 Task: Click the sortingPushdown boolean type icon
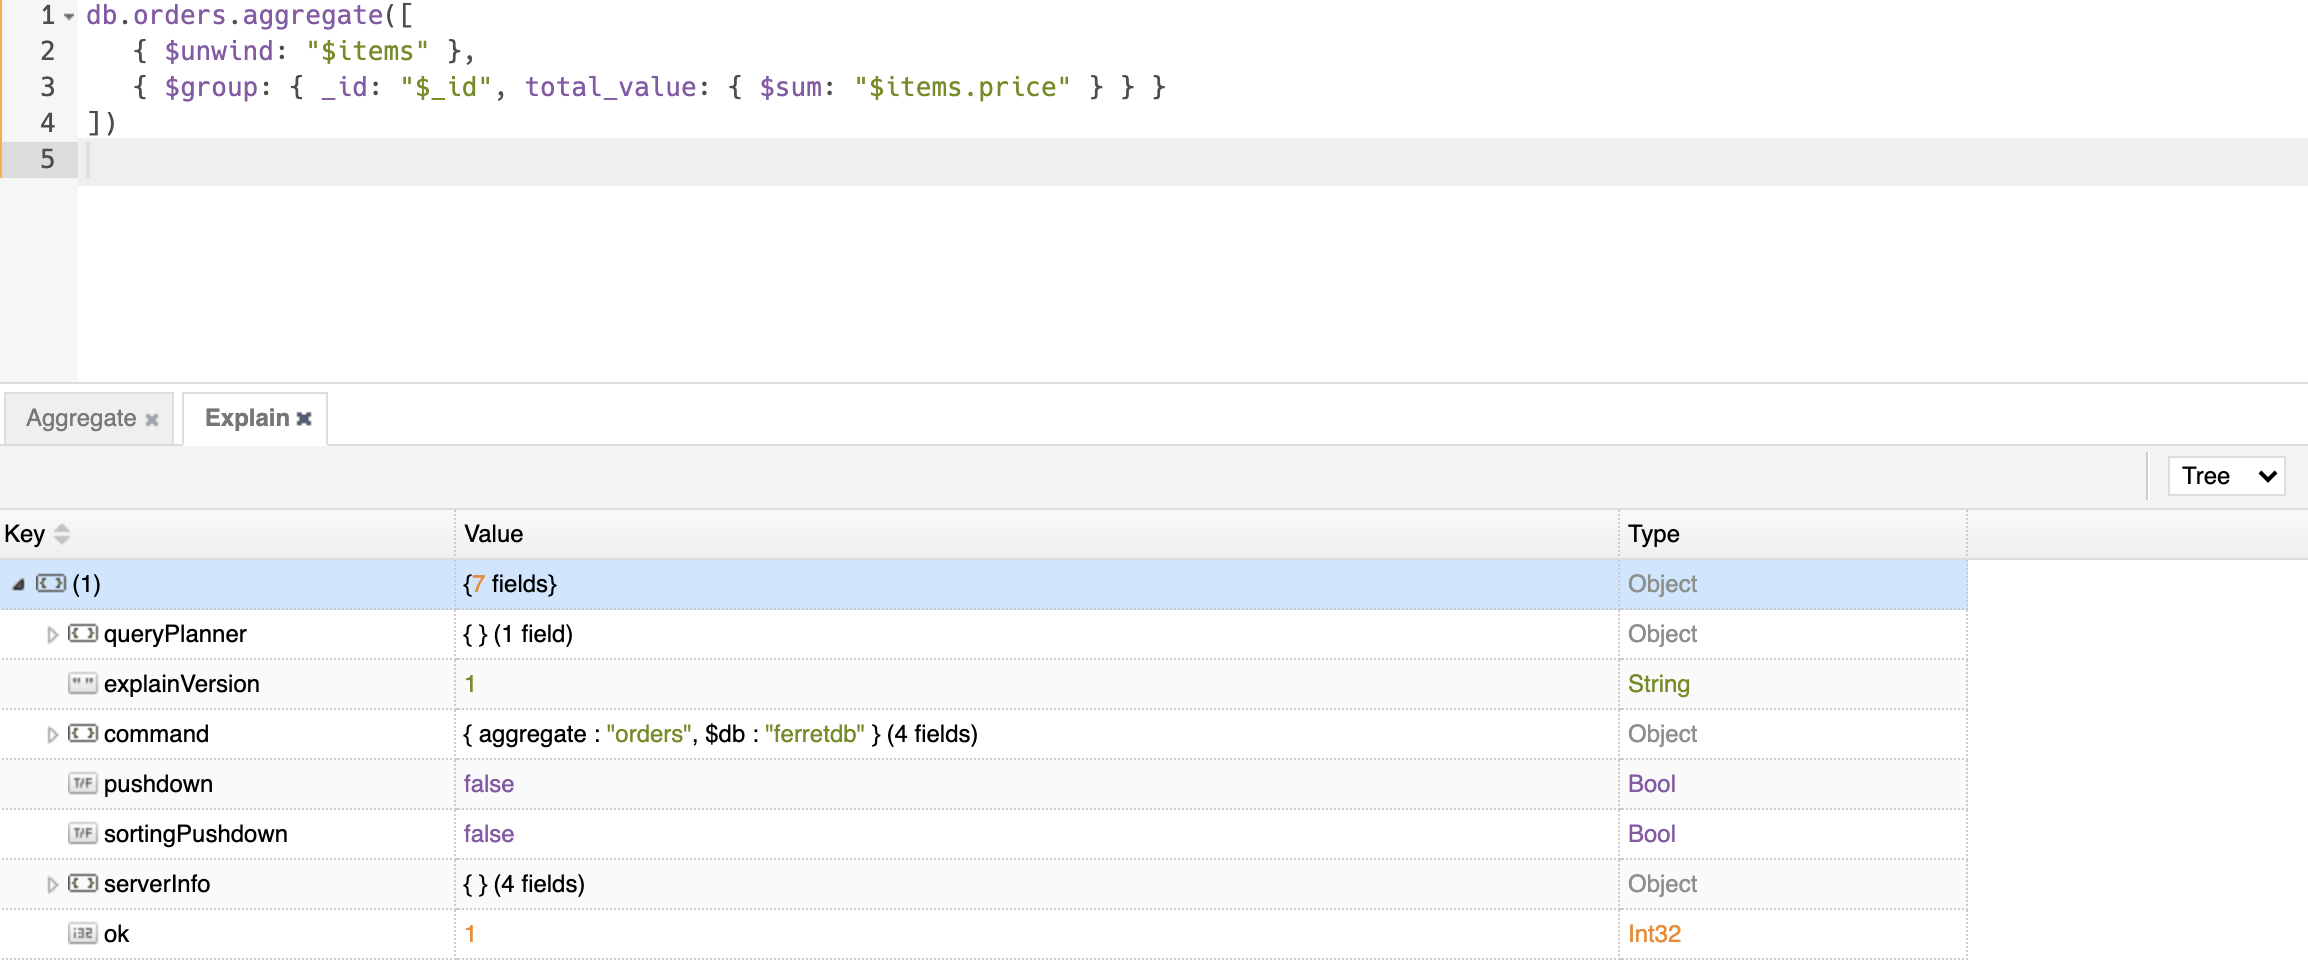[82, 834]
